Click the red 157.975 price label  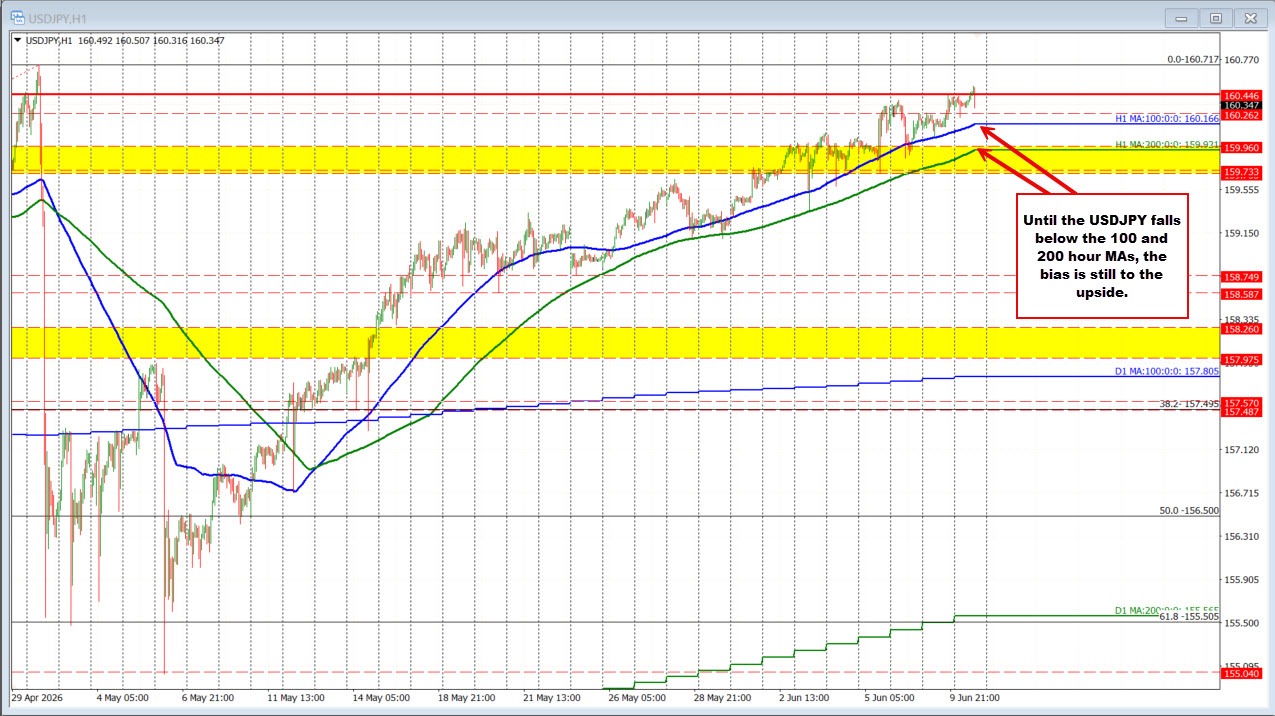pos(1241,359)
